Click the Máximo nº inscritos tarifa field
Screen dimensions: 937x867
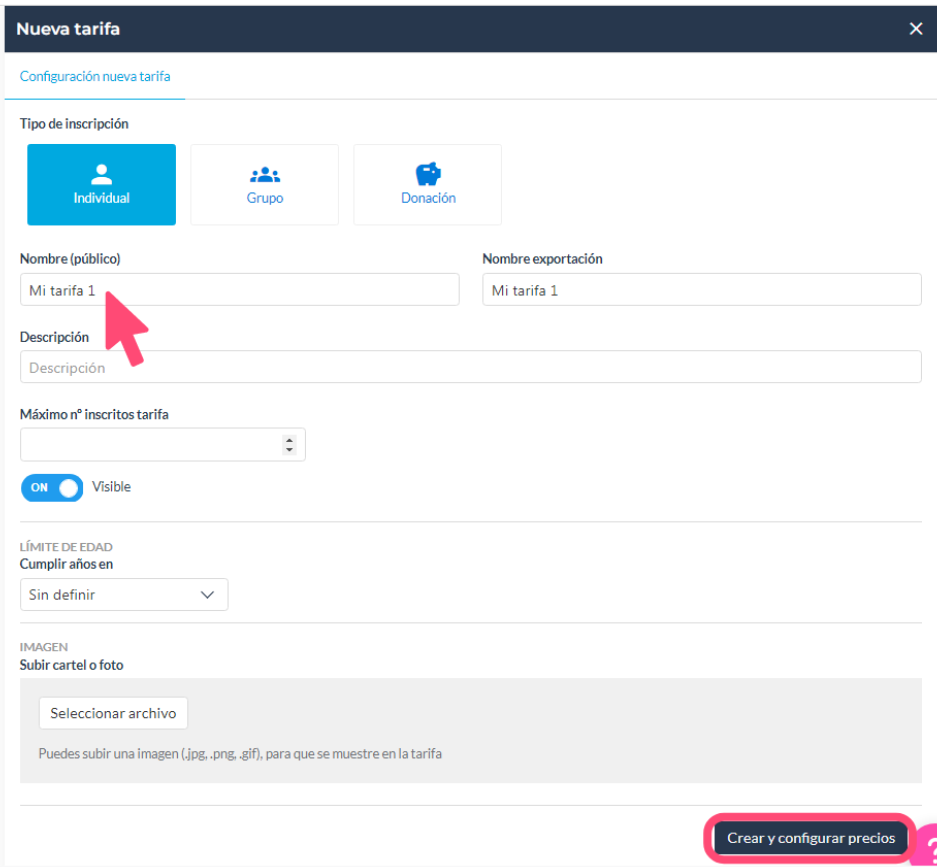point(163,445)
